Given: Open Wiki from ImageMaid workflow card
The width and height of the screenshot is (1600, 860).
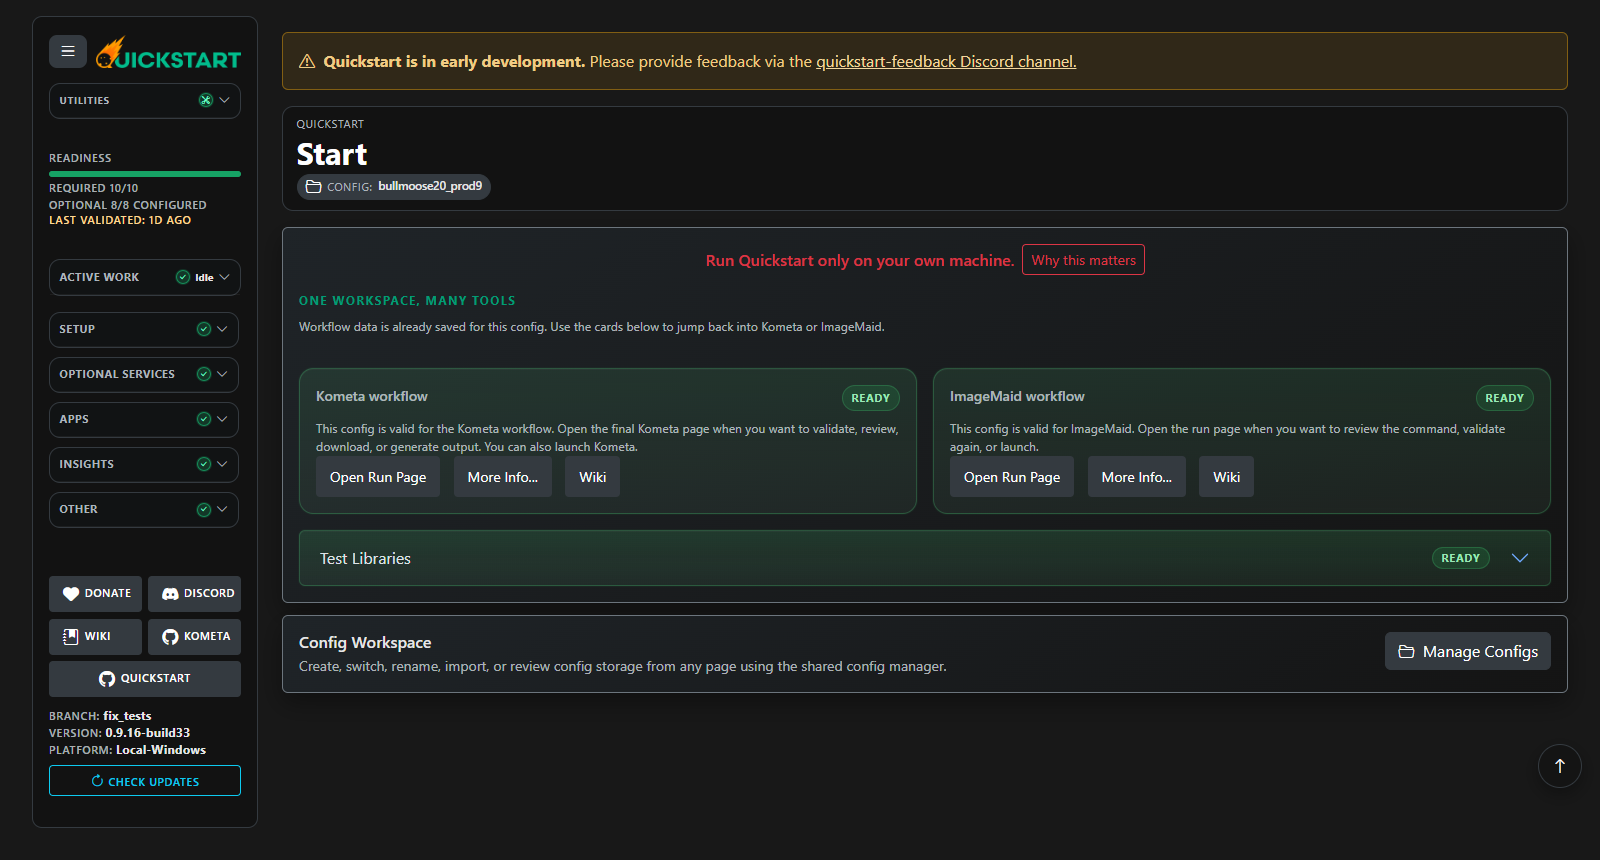Looking at the screenshot, I should coord(1227,477).
